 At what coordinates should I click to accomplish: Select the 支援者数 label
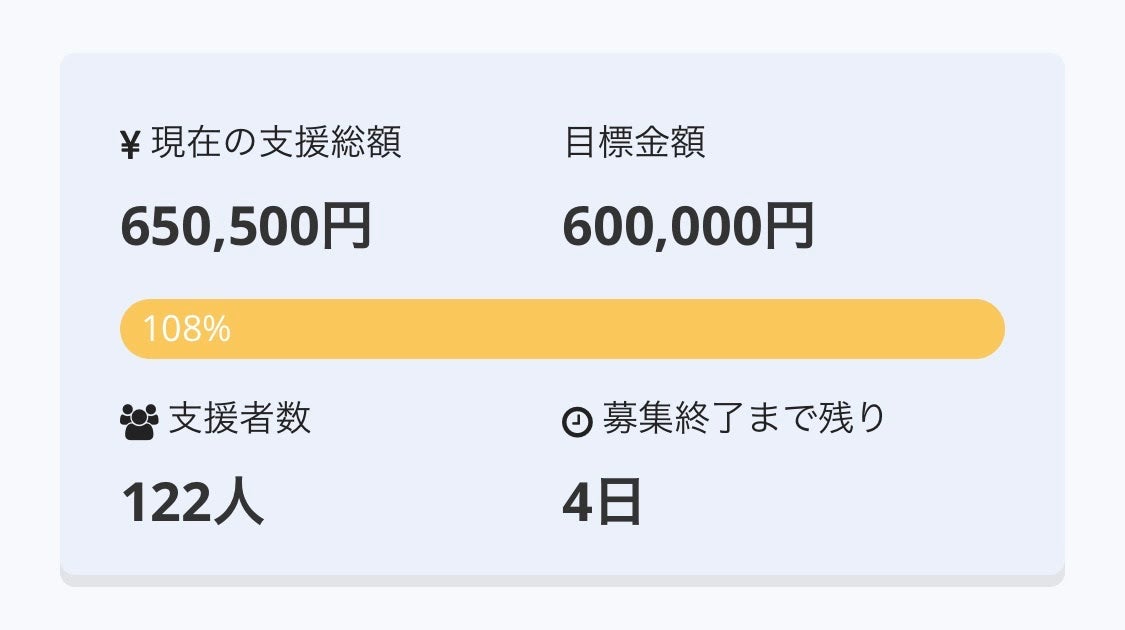pyautogui.click(x=240, y=418)
